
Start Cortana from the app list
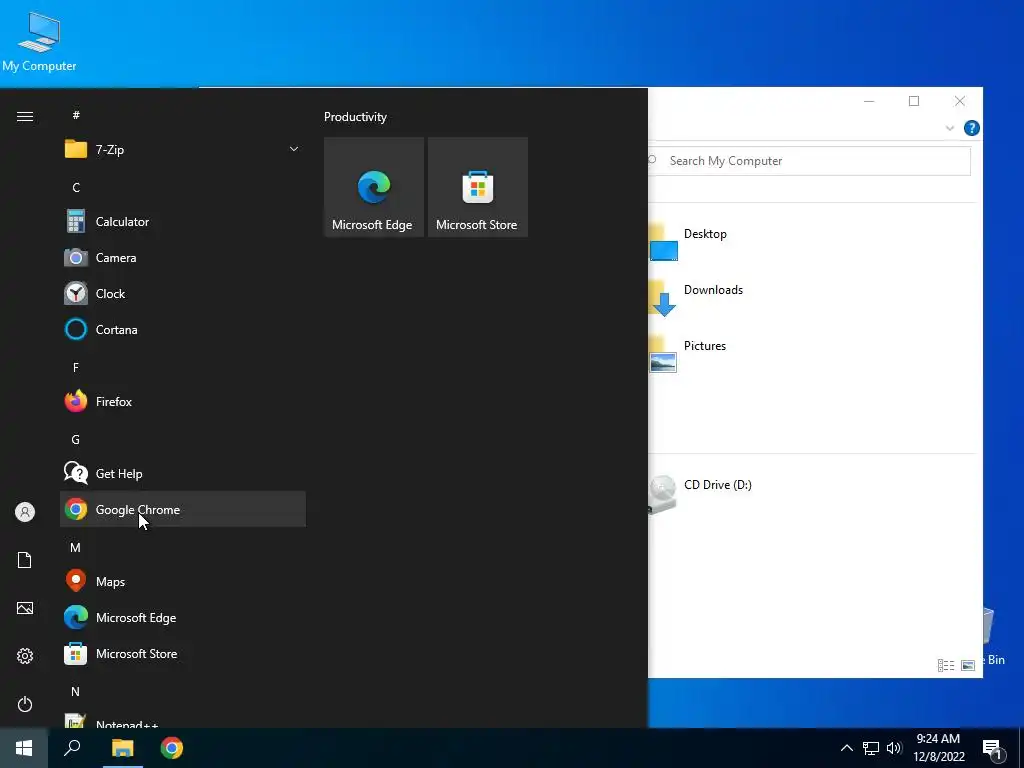click(x=183, y=329)
